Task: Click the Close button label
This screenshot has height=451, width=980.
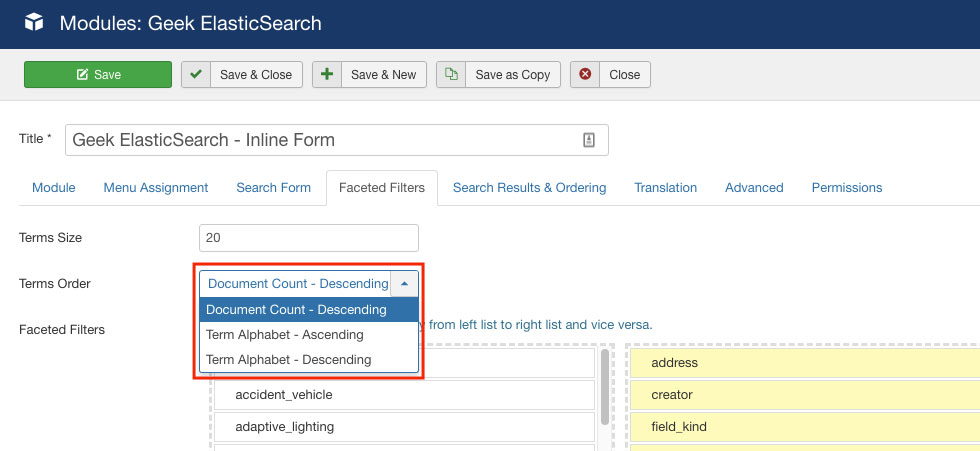Action: 624,74
